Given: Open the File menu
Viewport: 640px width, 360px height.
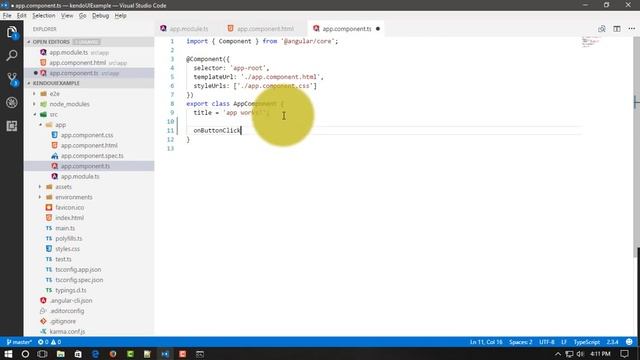Looking at the screenshot, I should click(x=7, y=16).
